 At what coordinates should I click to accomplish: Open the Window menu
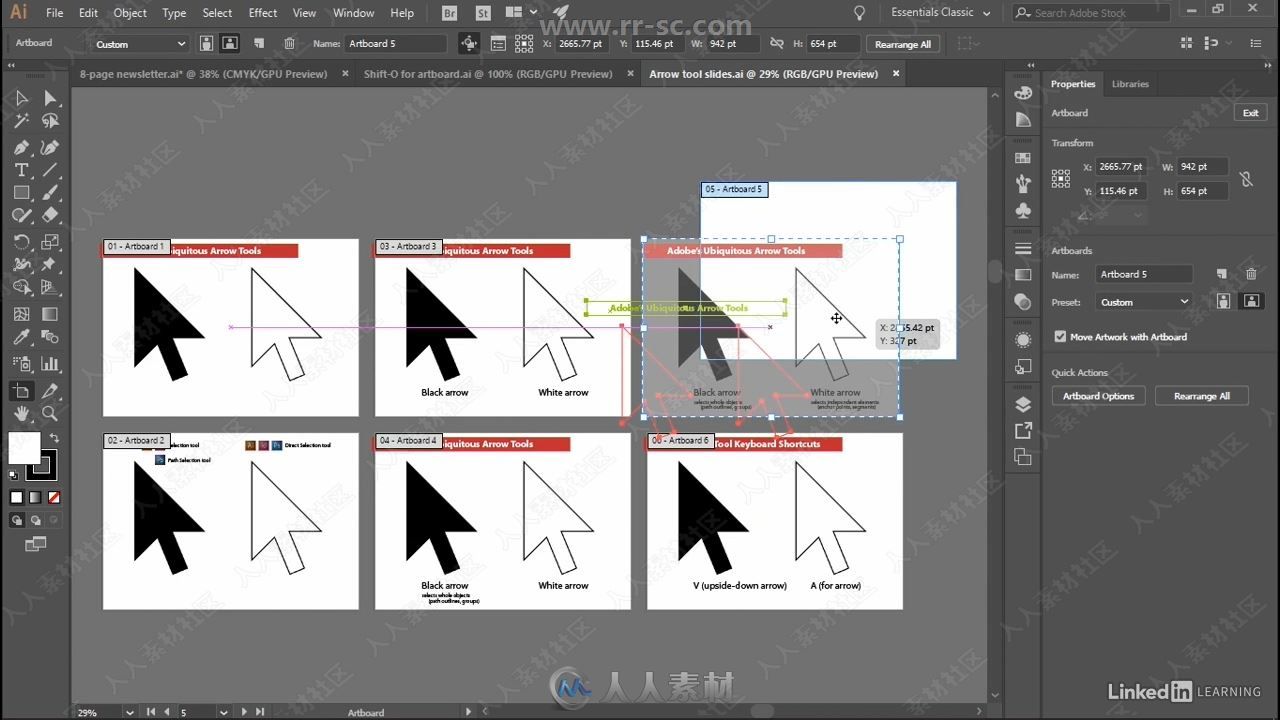[x=353, y=13]
